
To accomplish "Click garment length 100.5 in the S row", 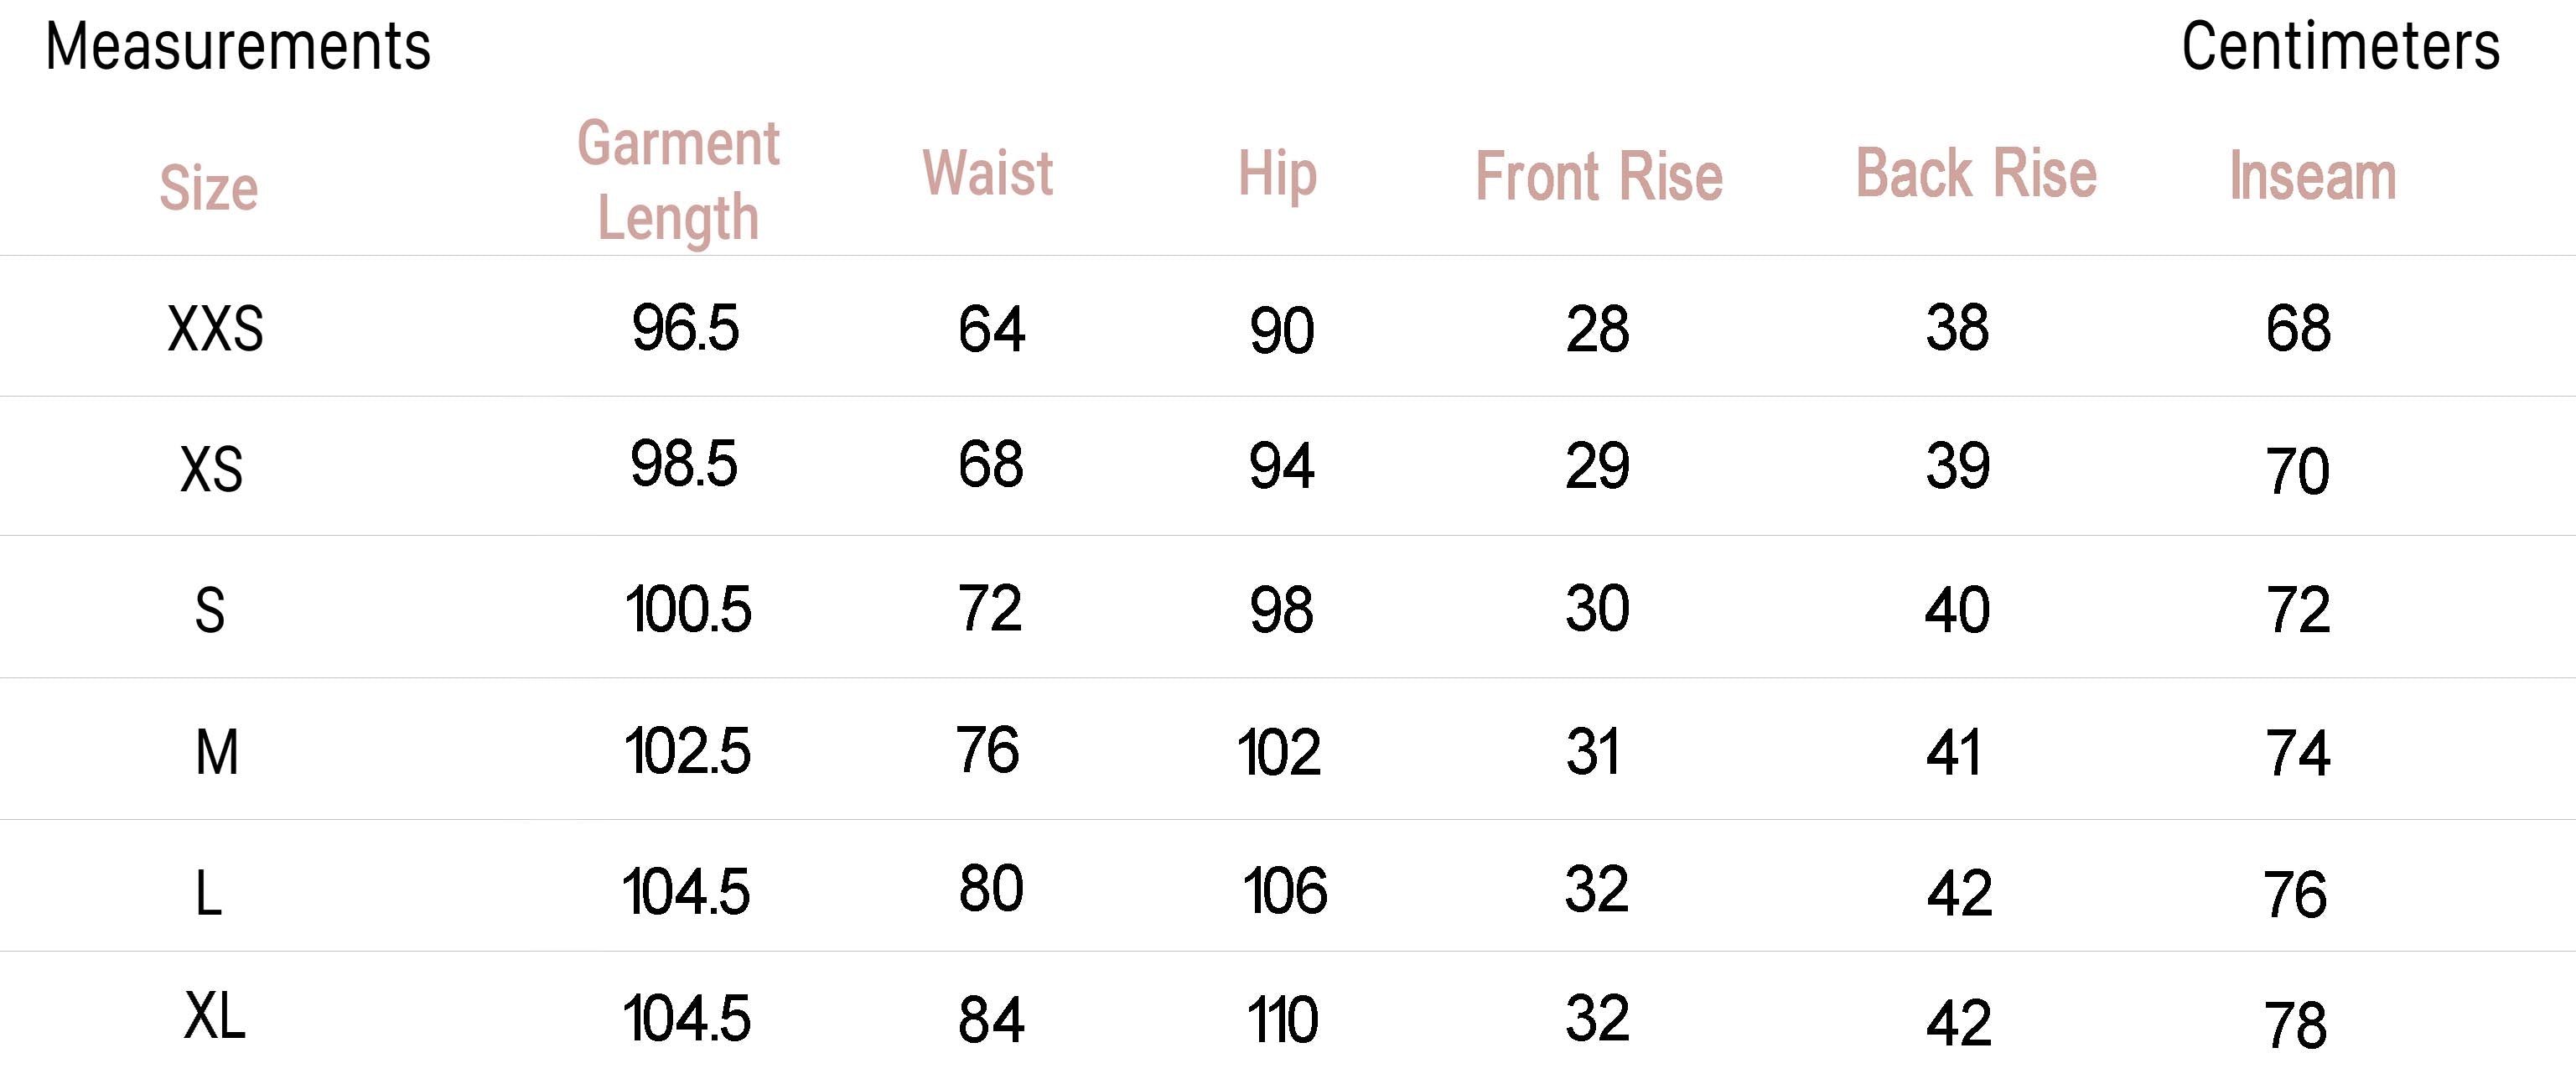I will tap(688, 609).
